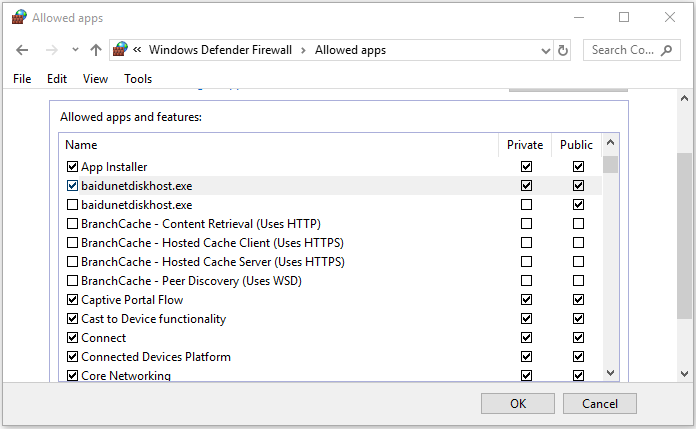This screenshot has width=696, height=429.
Task: Click the Private column header
Action: pyautogui.click(x=525, y=145)
